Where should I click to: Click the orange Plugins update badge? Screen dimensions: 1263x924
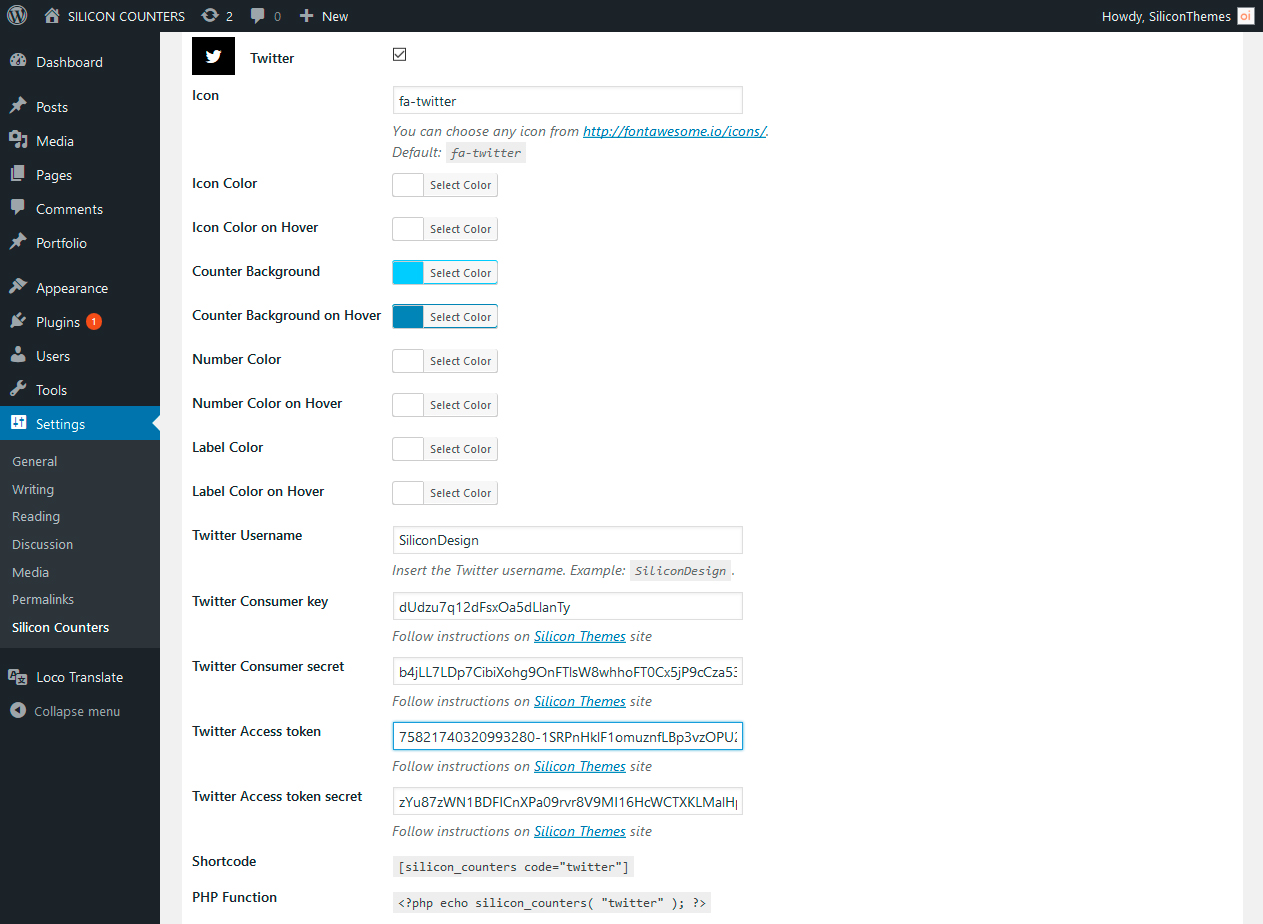tap(94, 321)
